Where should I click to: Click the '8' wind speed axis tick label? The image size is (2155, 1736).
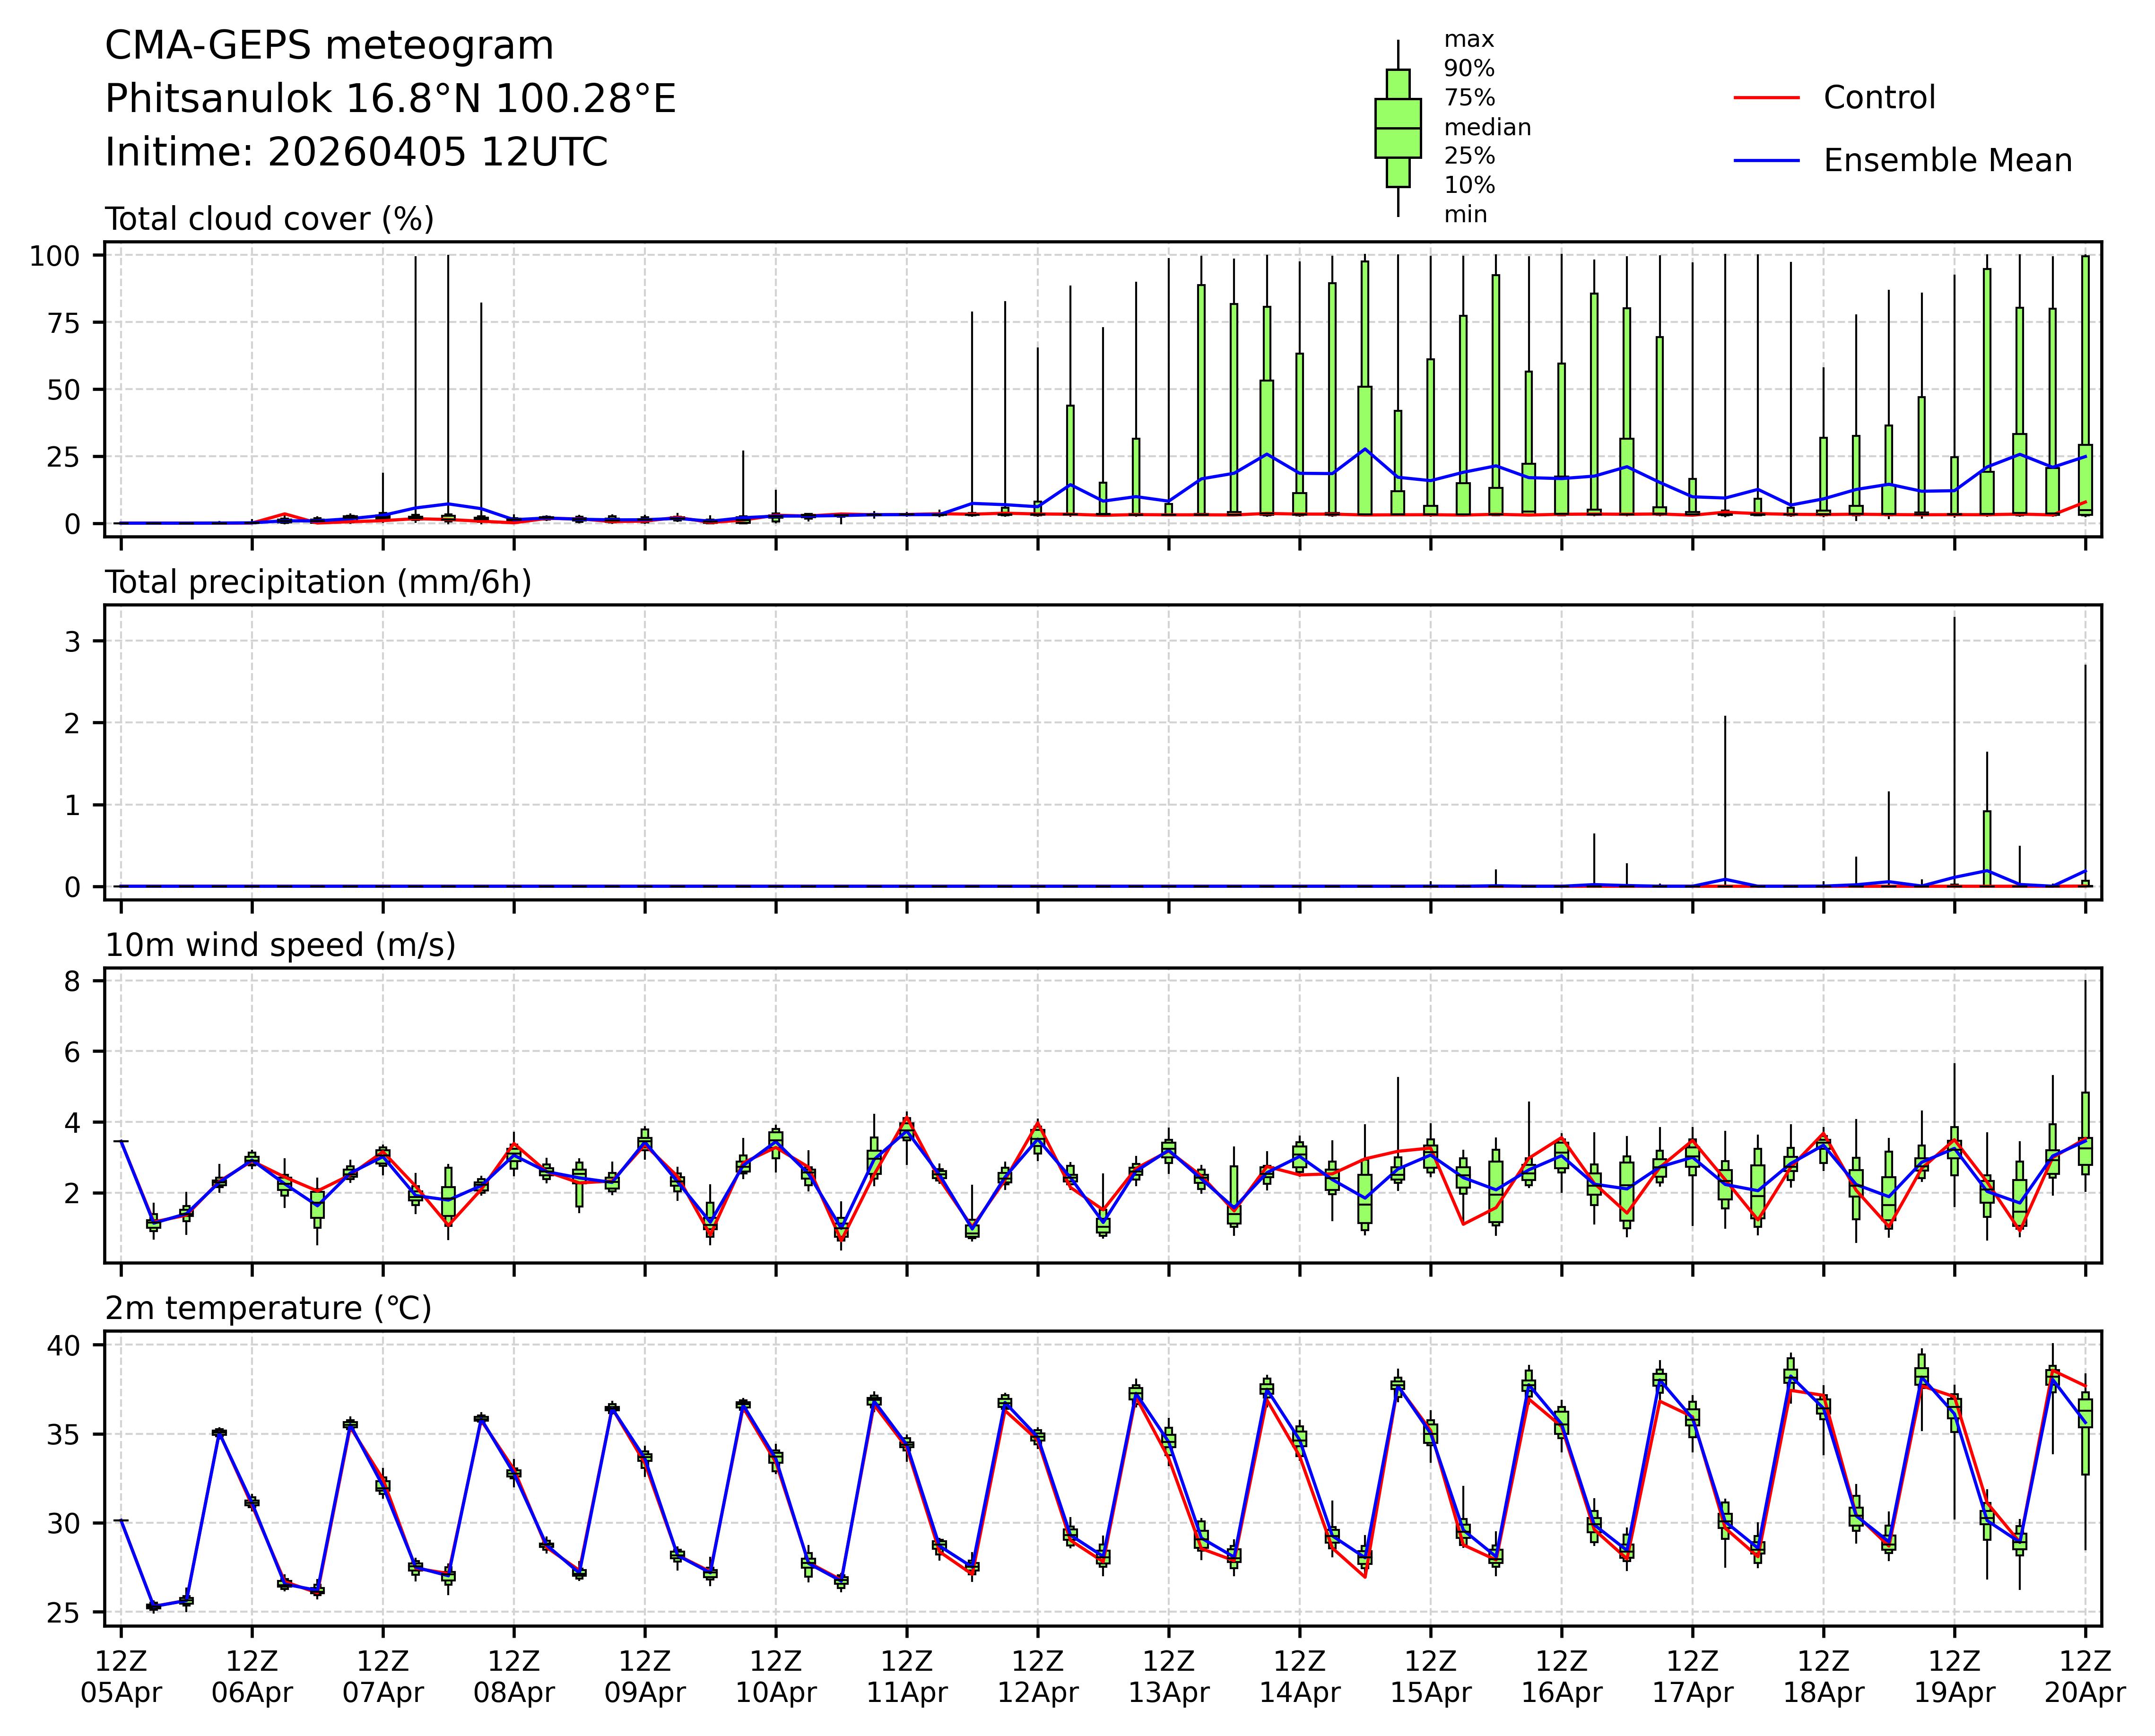(71, 982)
